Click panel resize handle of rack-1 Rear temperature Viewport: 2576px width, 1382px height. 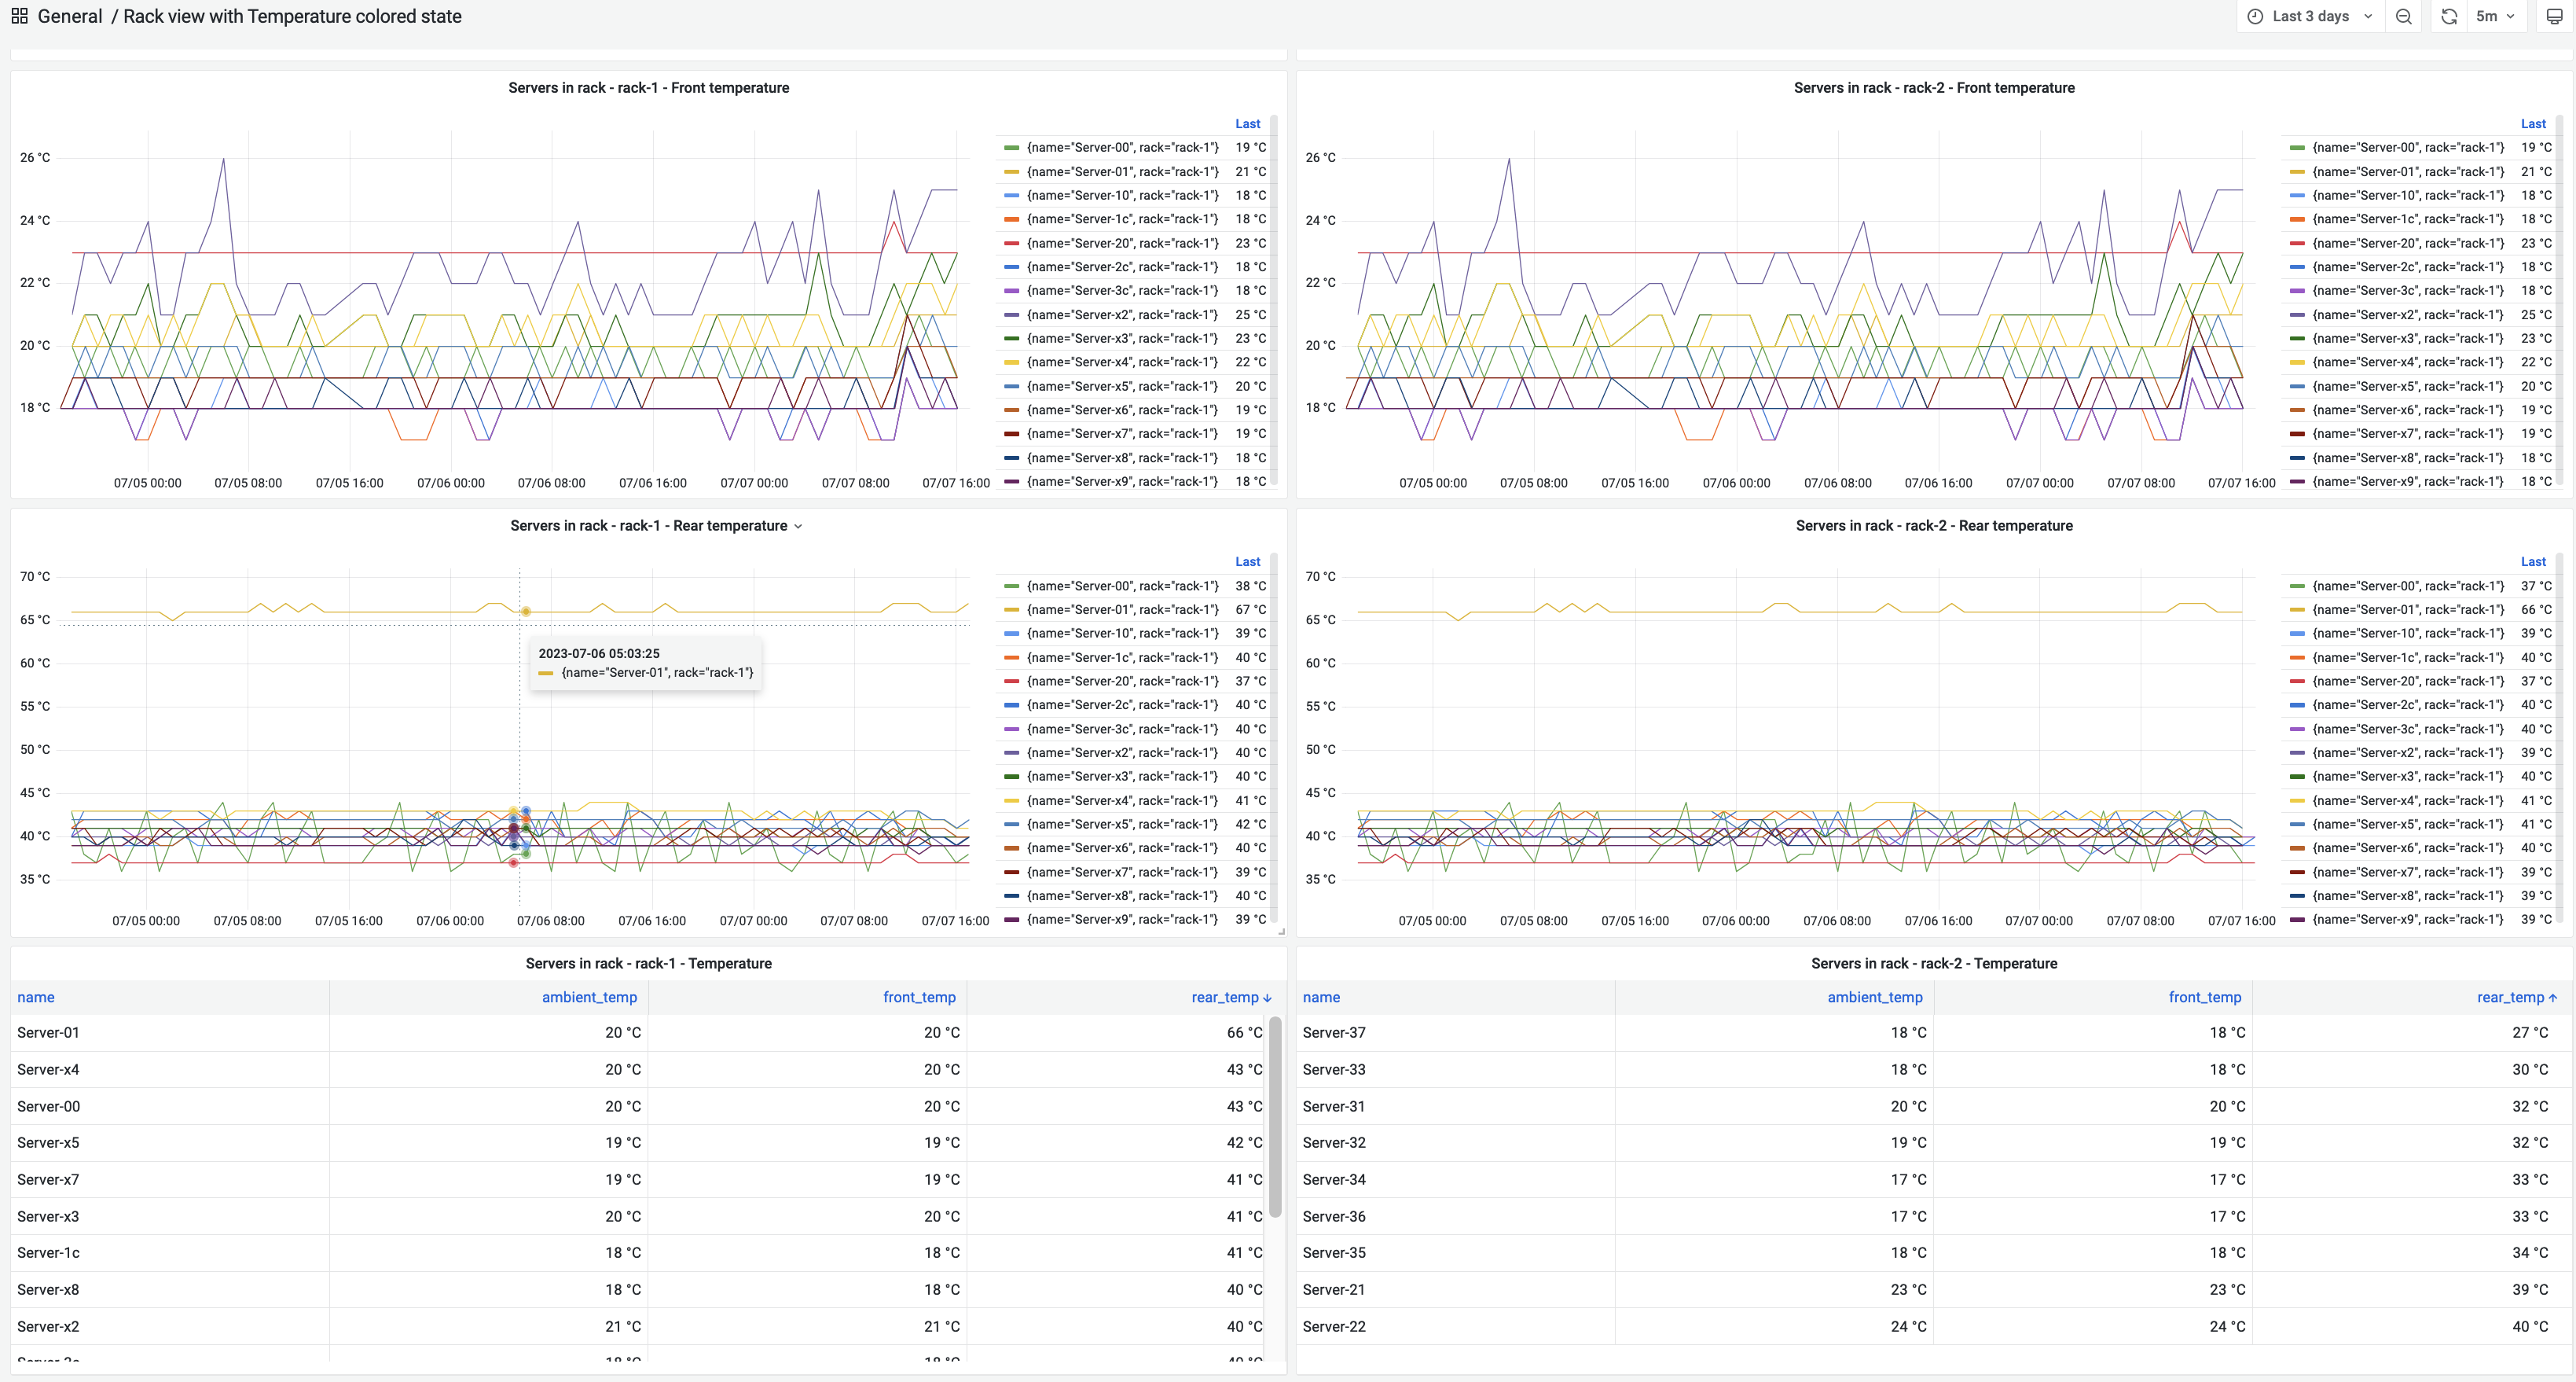coord(1281,931)
